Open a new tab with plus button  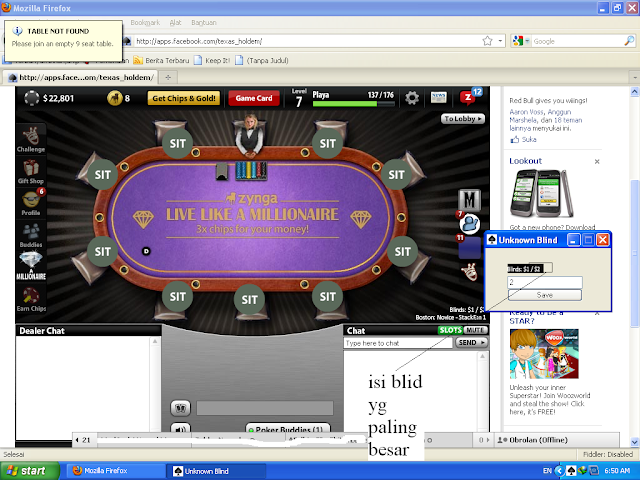(168, 77)
